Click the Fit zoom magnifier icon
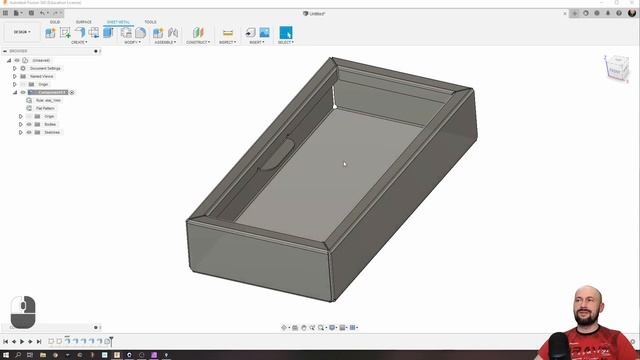 click(321, 327)
